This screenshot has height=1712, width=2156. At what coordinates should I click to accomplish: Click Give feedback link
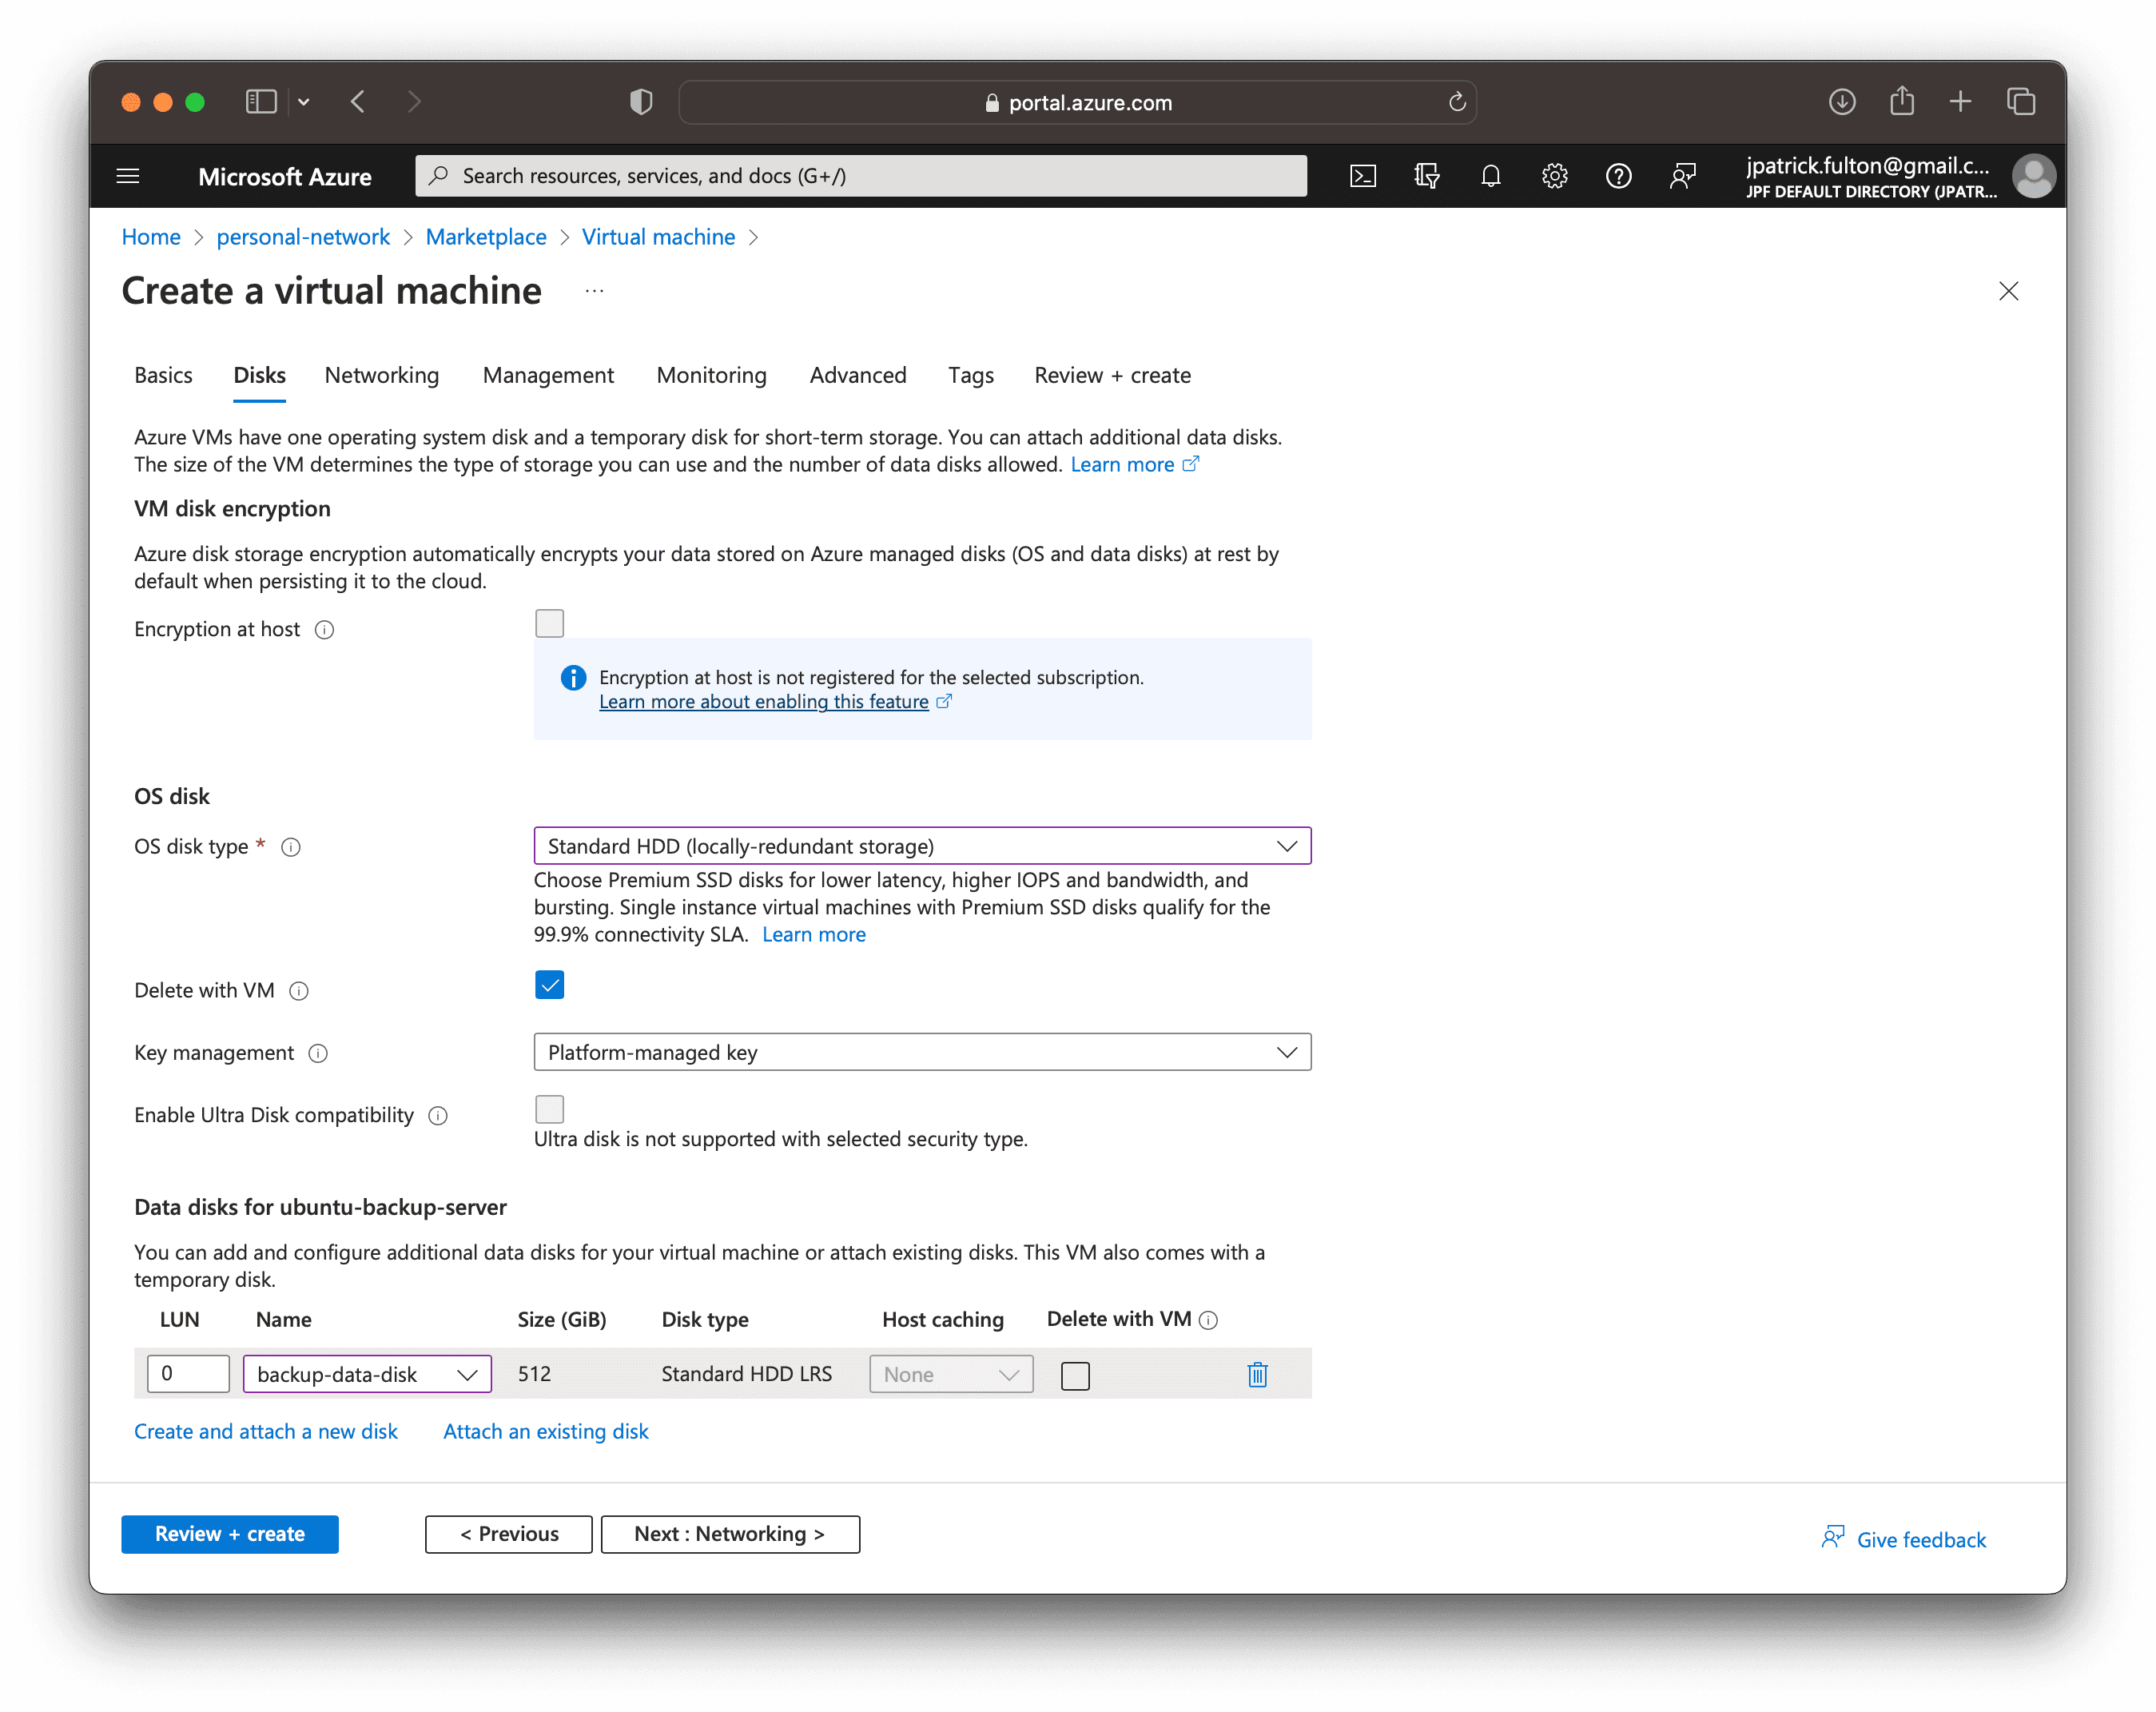click(x=1904, y=1540)
